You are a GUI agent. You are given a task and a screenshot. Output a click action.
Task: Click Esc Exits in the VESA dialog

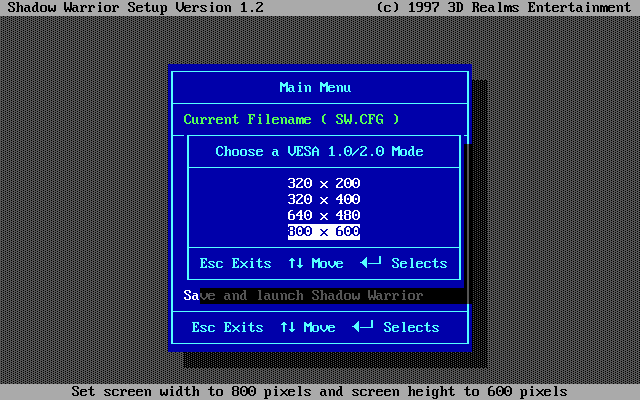click(x=236, y=263)
